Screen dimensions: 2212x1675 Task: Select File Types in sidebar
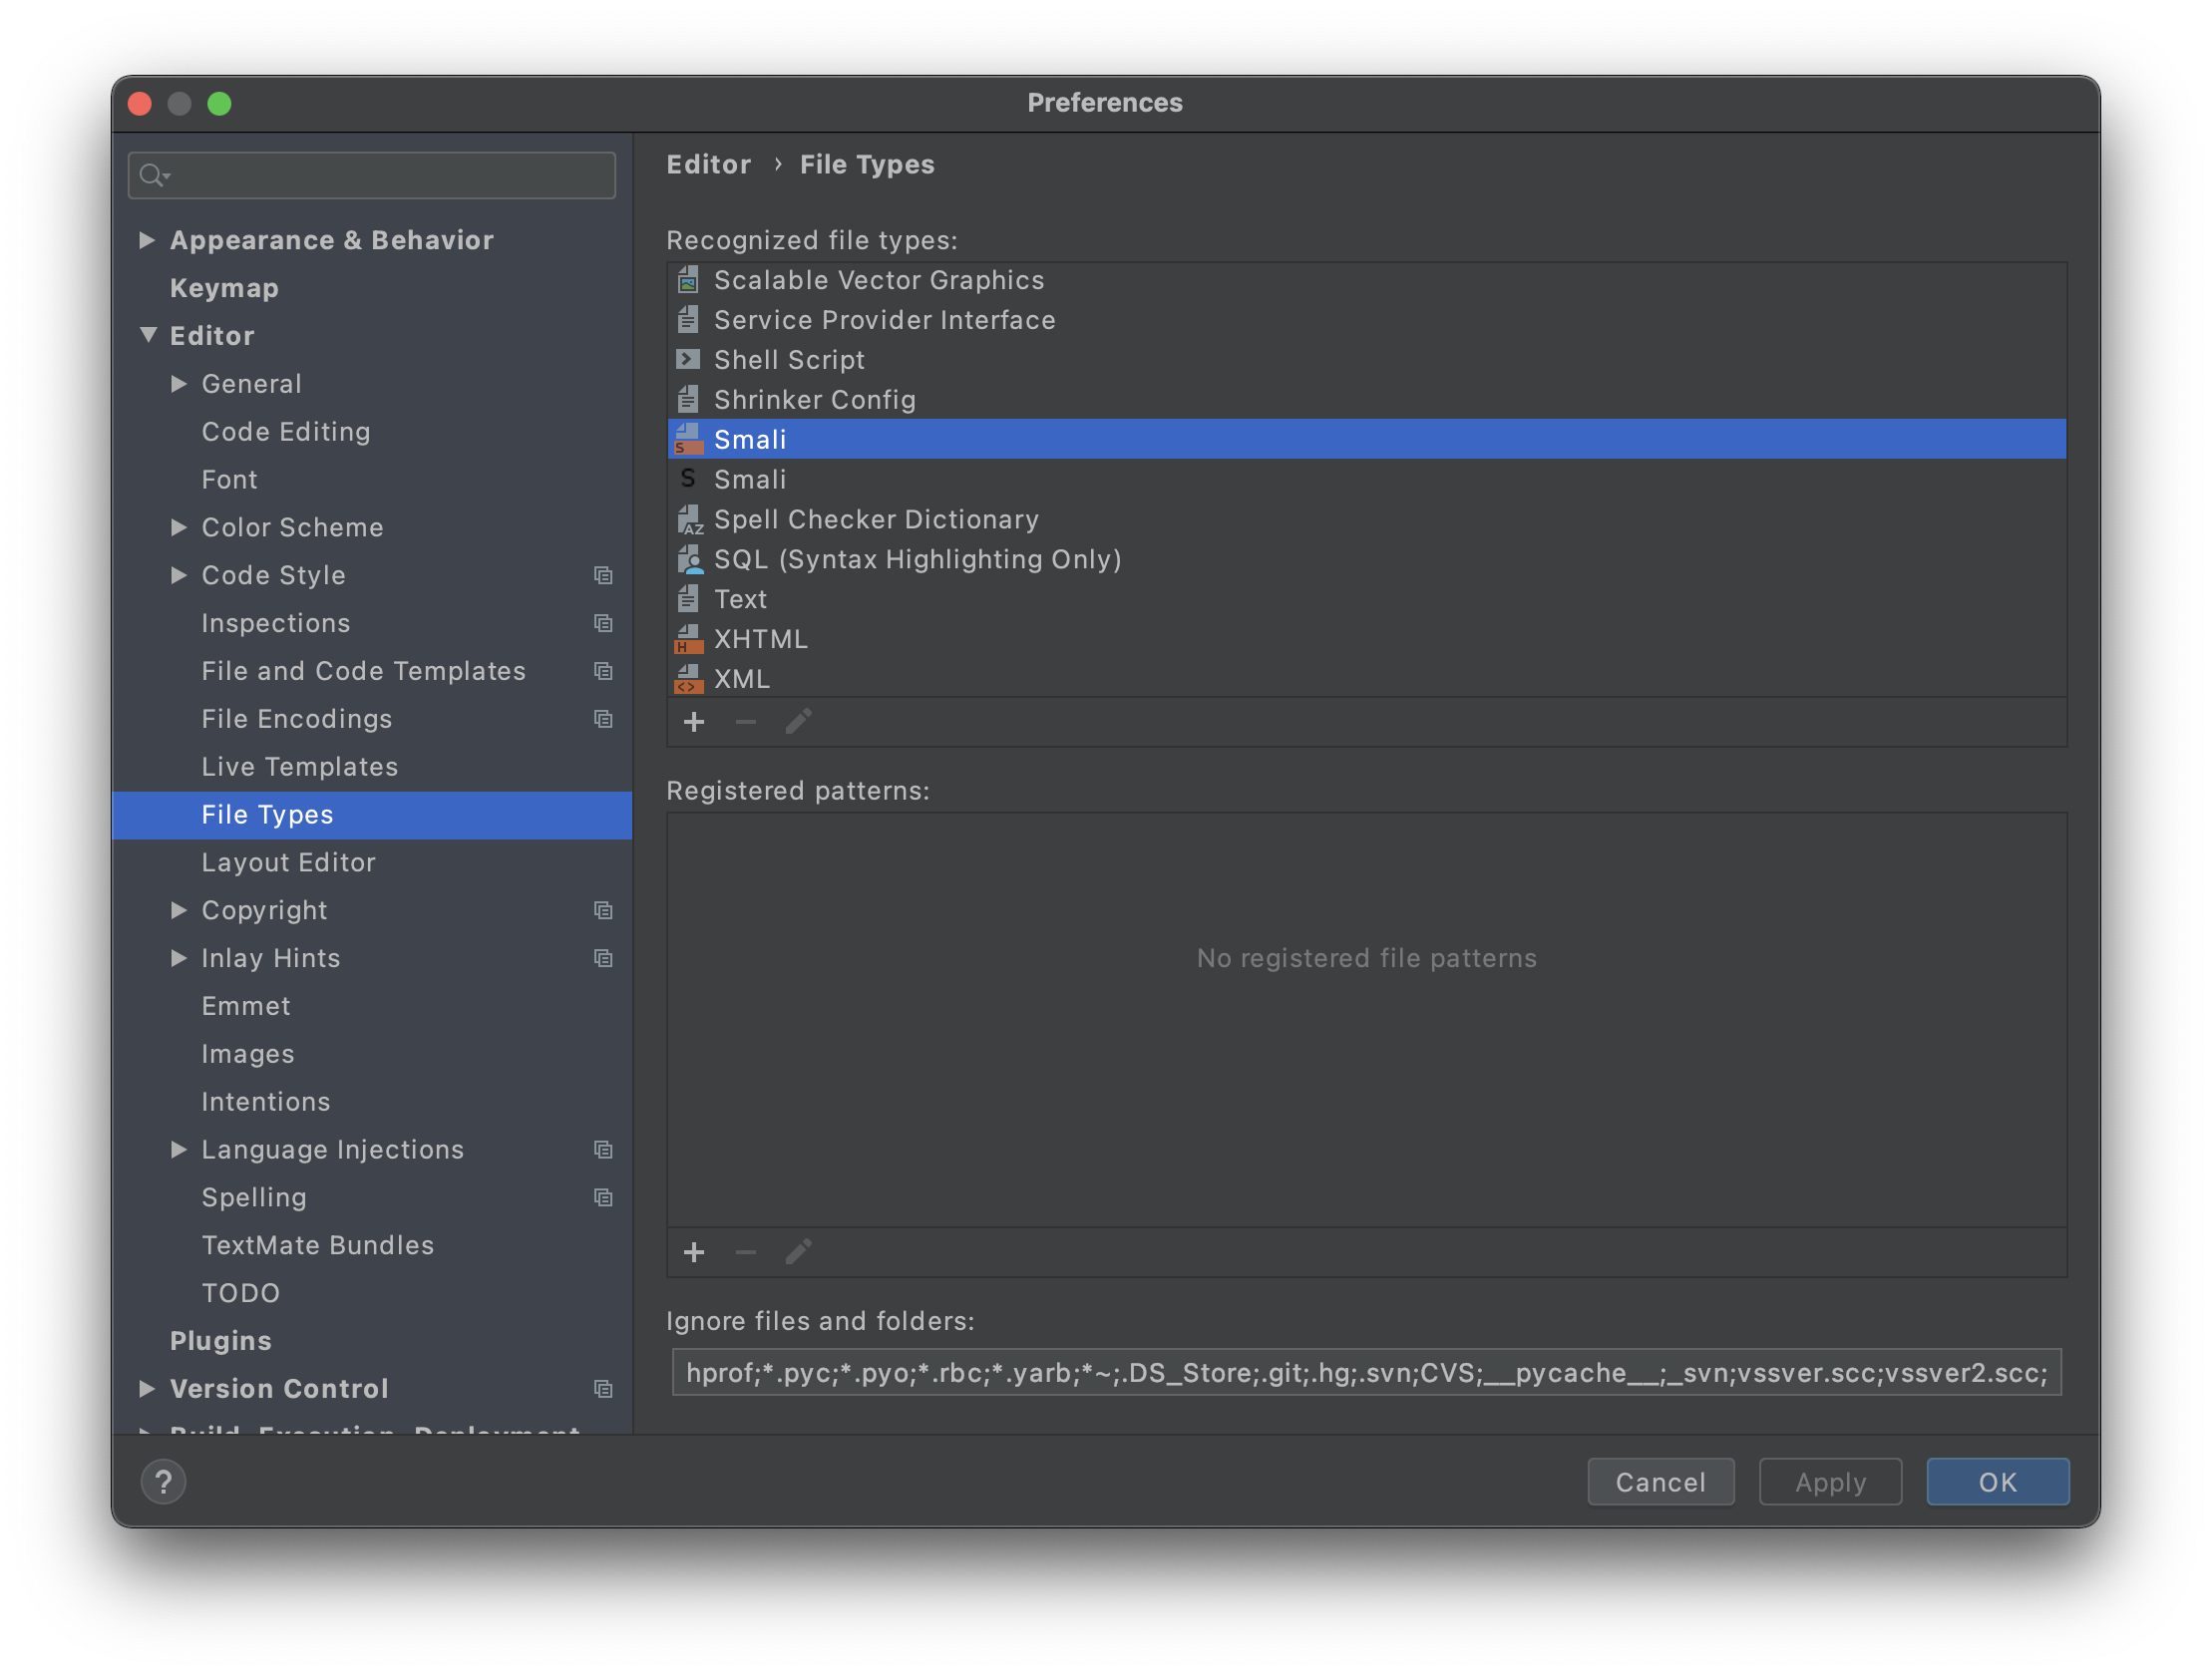click(372, 815)
